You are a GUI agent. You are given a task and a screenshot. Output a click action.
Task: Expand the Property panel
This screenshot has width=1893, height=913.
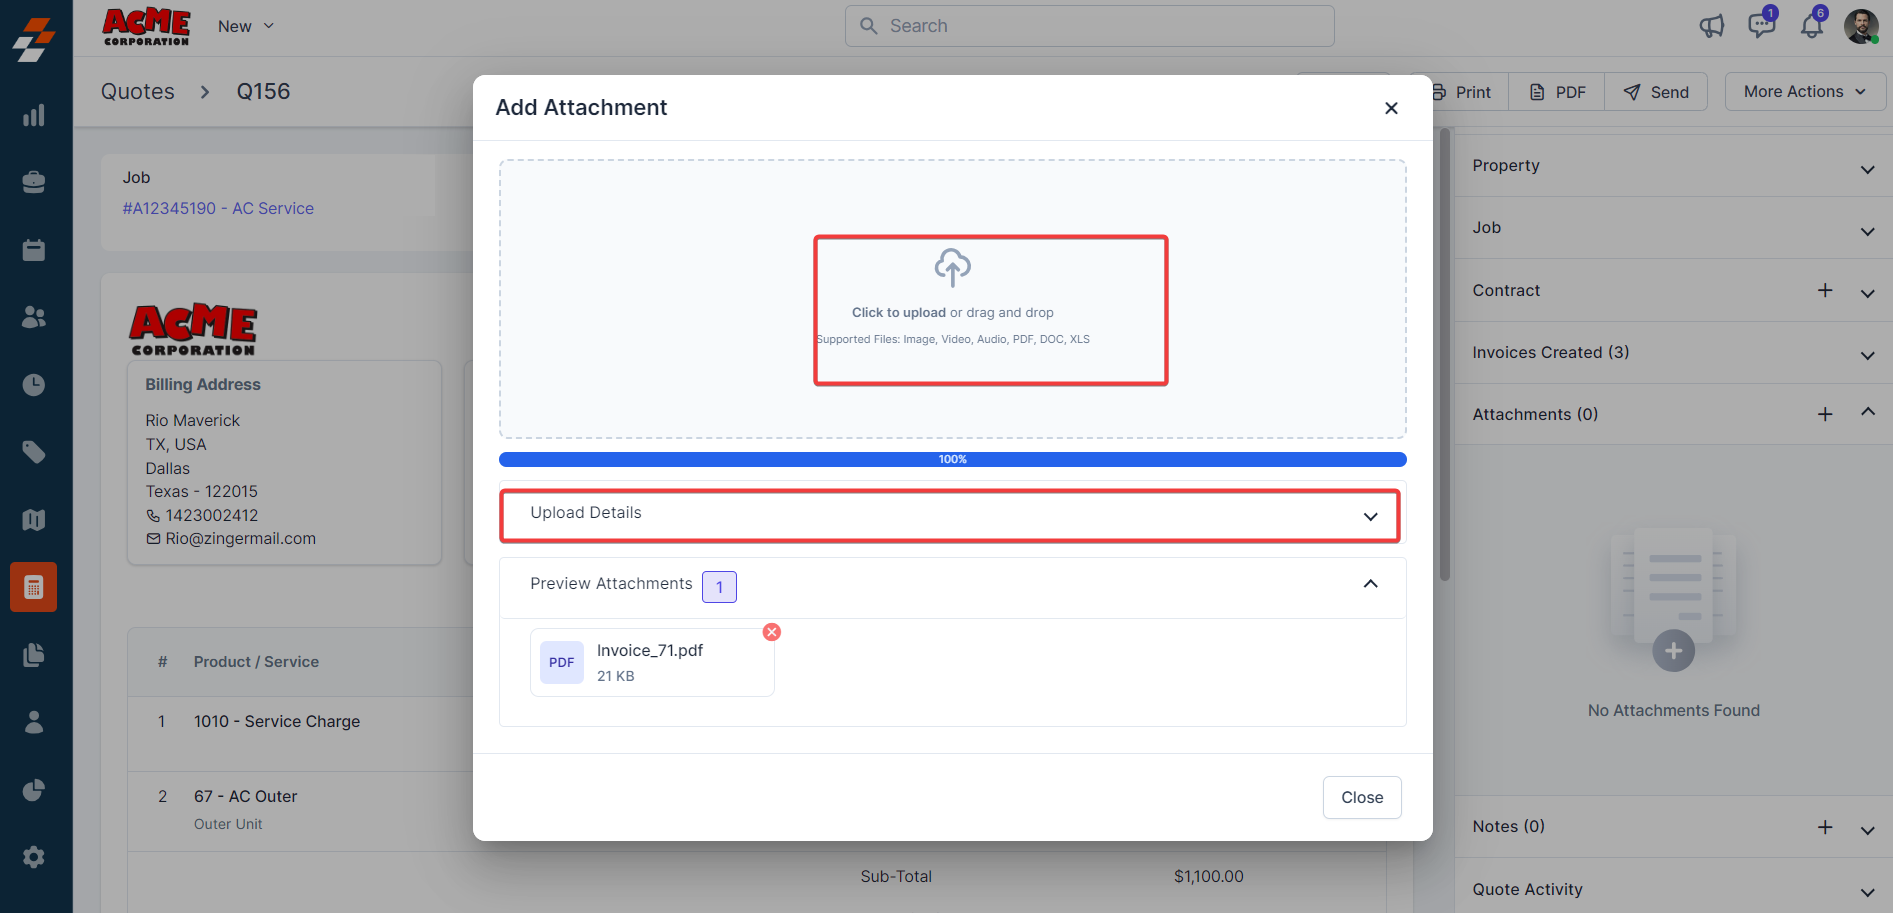pyautogui.click(x=1673, y=166)
